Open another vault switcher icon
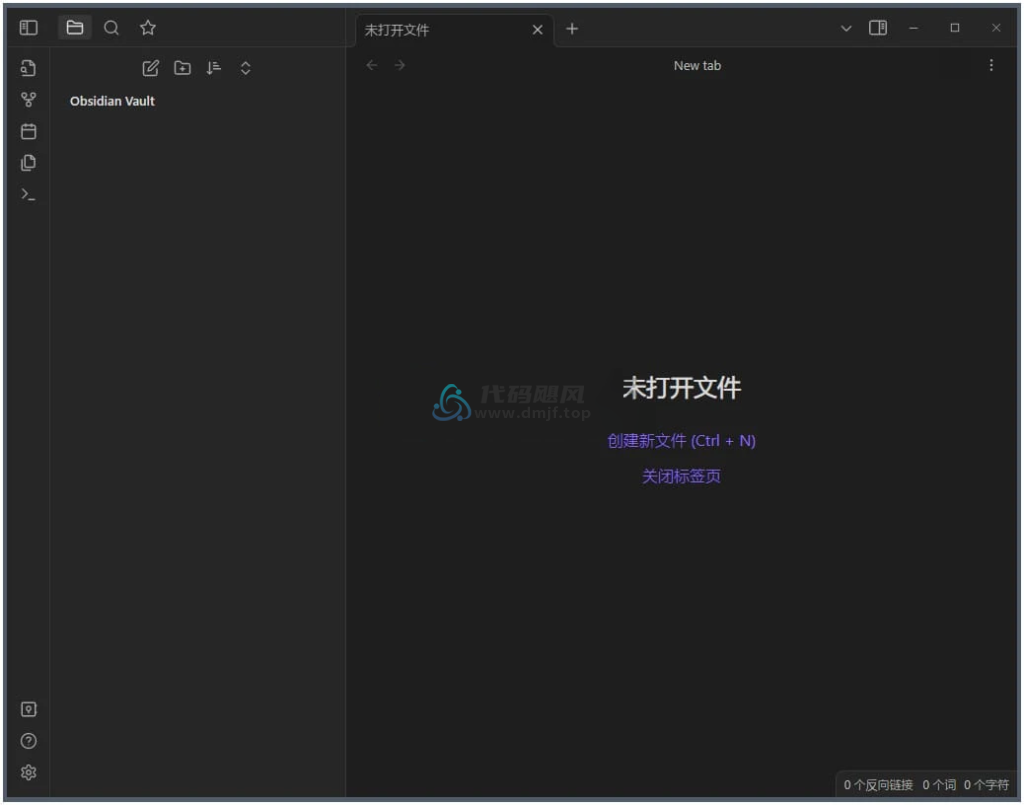Screen dimensions: 1024x805 pyautogui.click(x=28, y=709)
